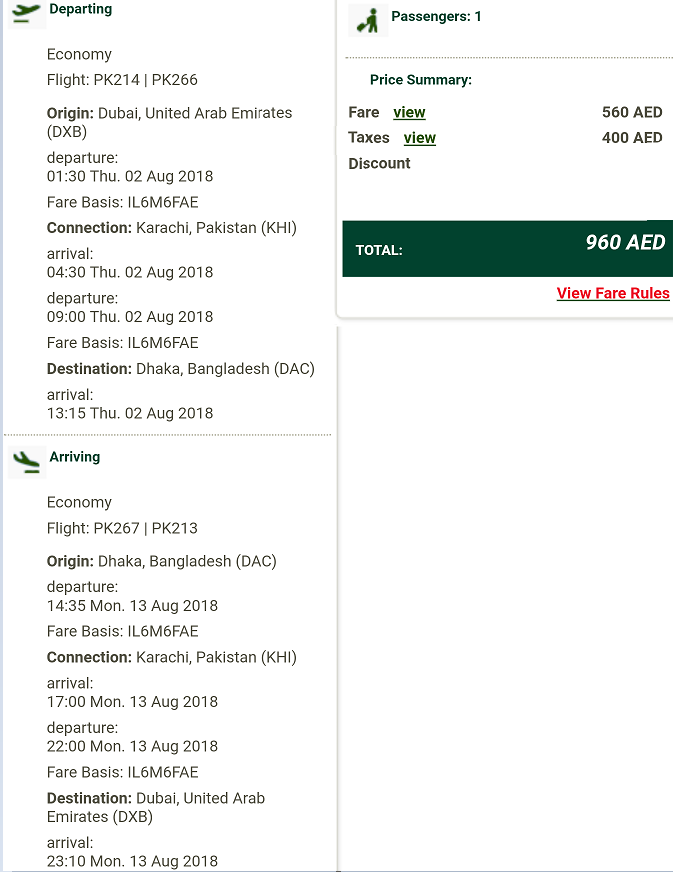
Task: Click the Passengers: 1 label
Action: pos(436,17)
